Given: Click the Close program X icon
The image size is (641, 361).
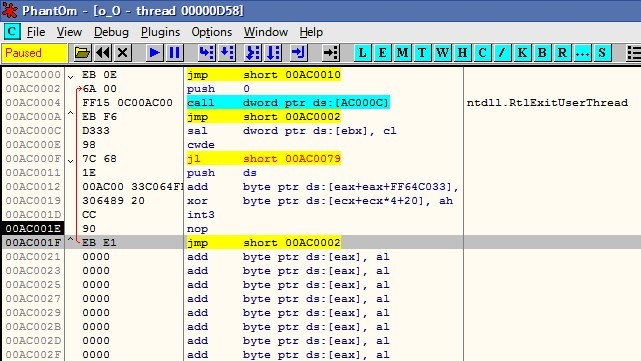Looking at the screenshot, I should tap(122, 53).
